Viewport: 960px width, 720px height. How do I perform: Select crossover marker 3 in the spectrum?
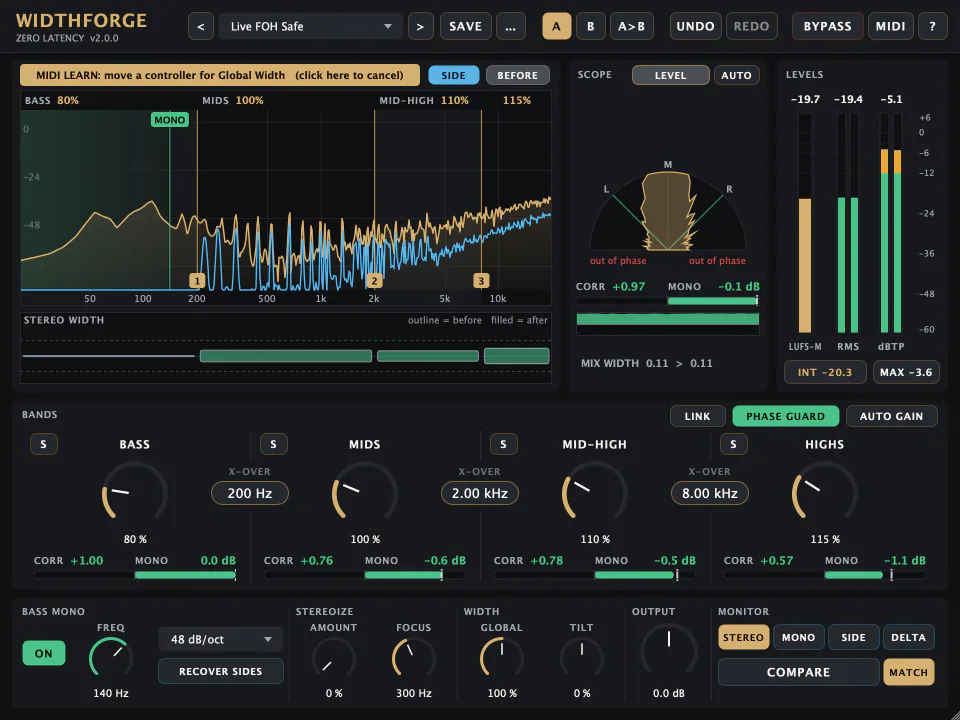[481, 281]
